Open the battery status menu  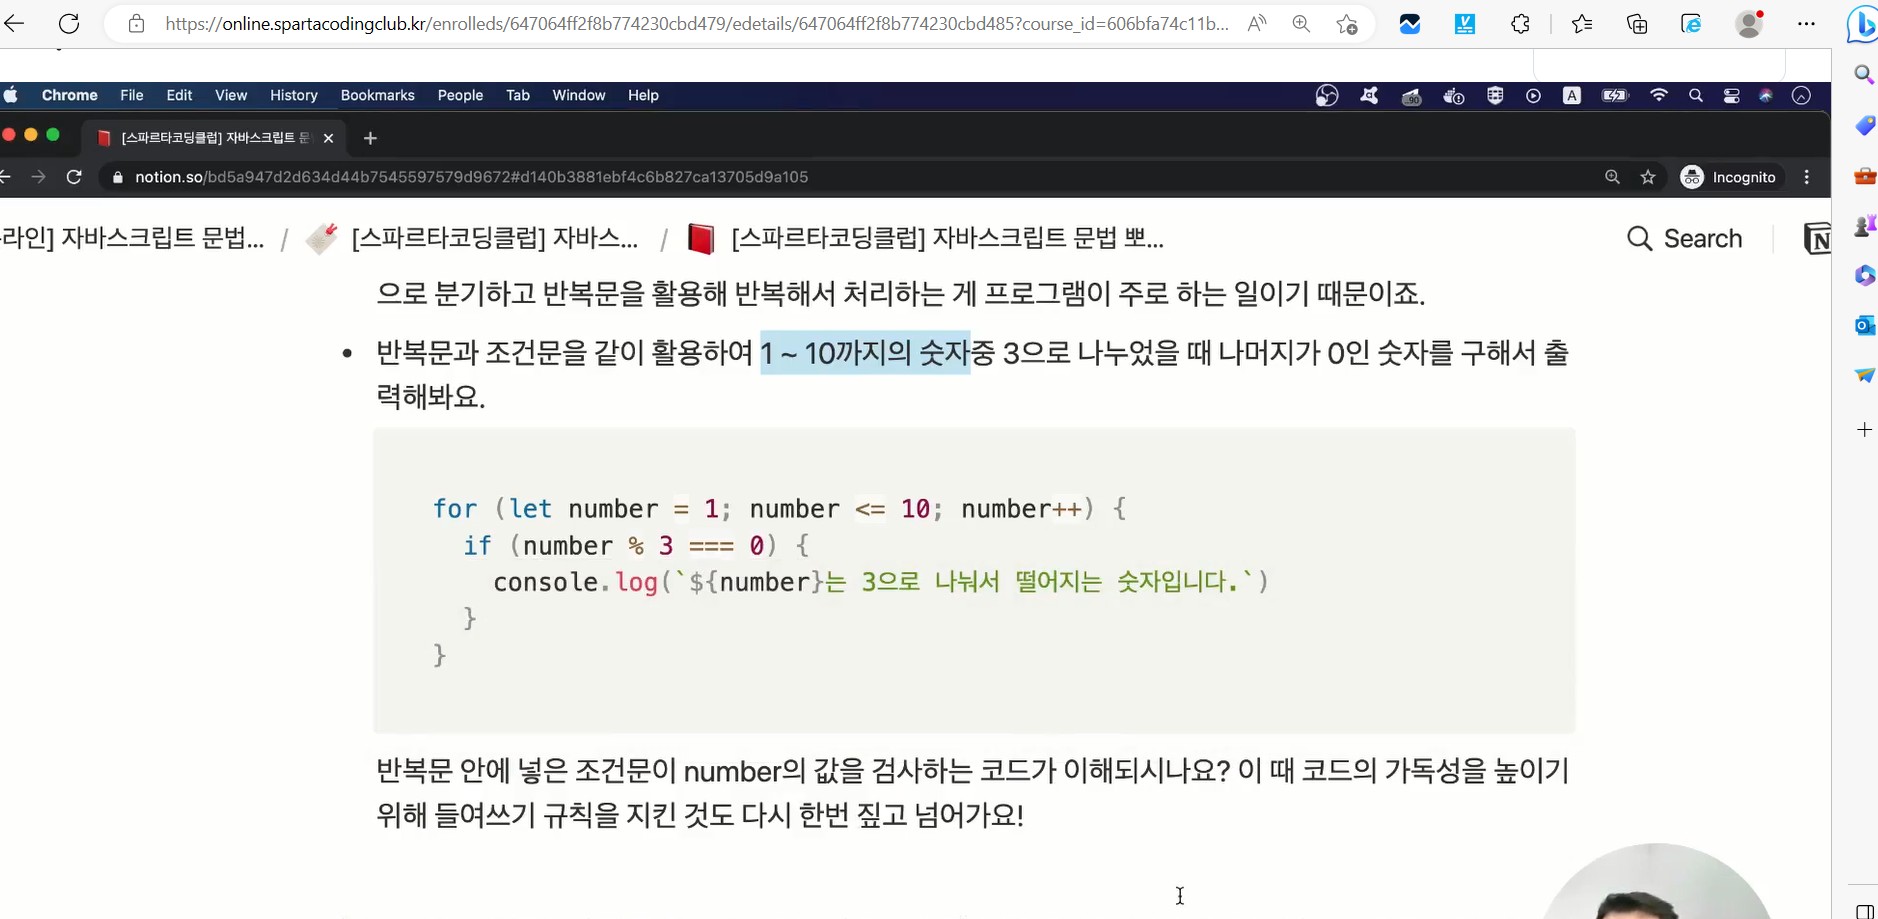pos(1615,96)
